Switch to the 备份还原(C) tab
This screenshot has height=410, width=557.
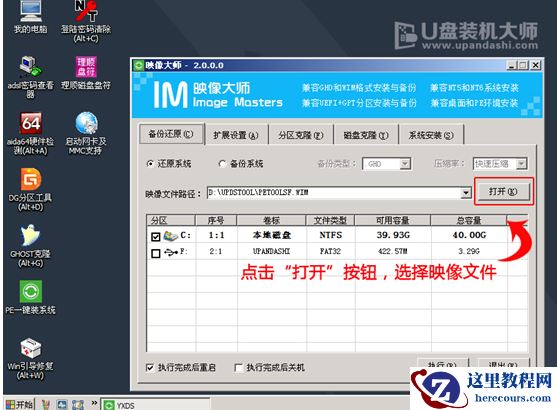click(171, 134)
